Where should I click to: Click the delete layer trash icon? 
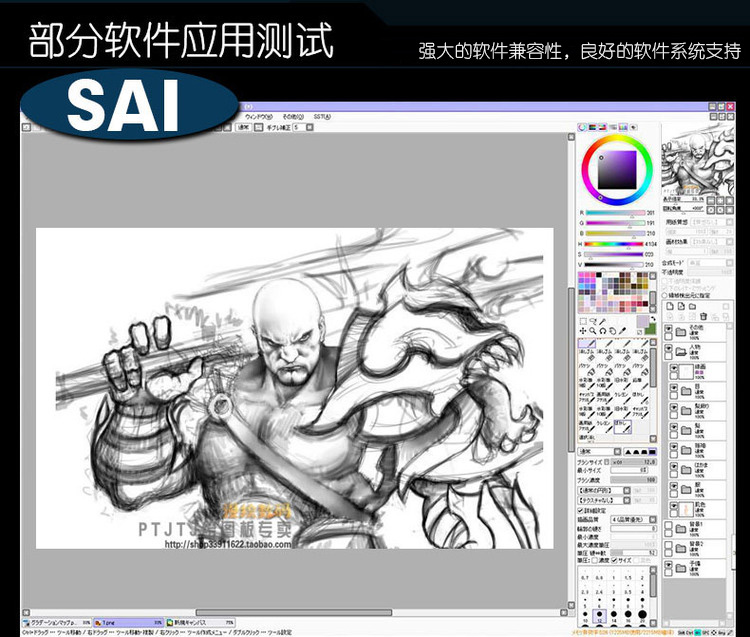coord(704,317)
